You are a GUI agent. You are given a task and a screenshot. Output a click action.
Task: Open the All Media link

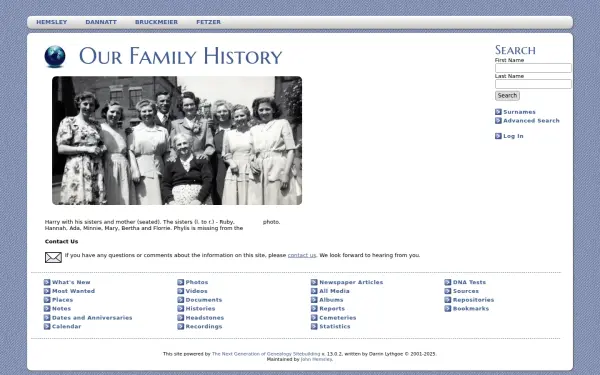(334, 291)
